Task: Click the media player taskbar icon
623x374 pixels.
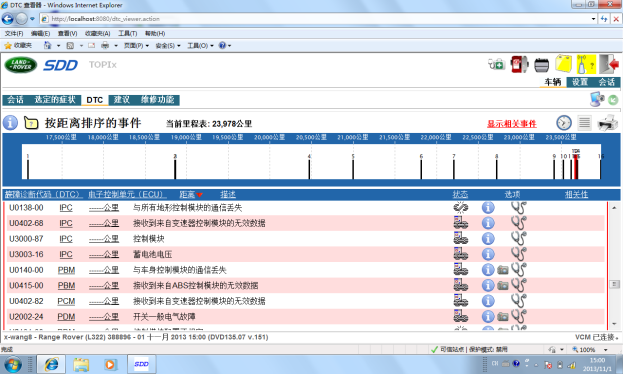Action: point(110,364)
